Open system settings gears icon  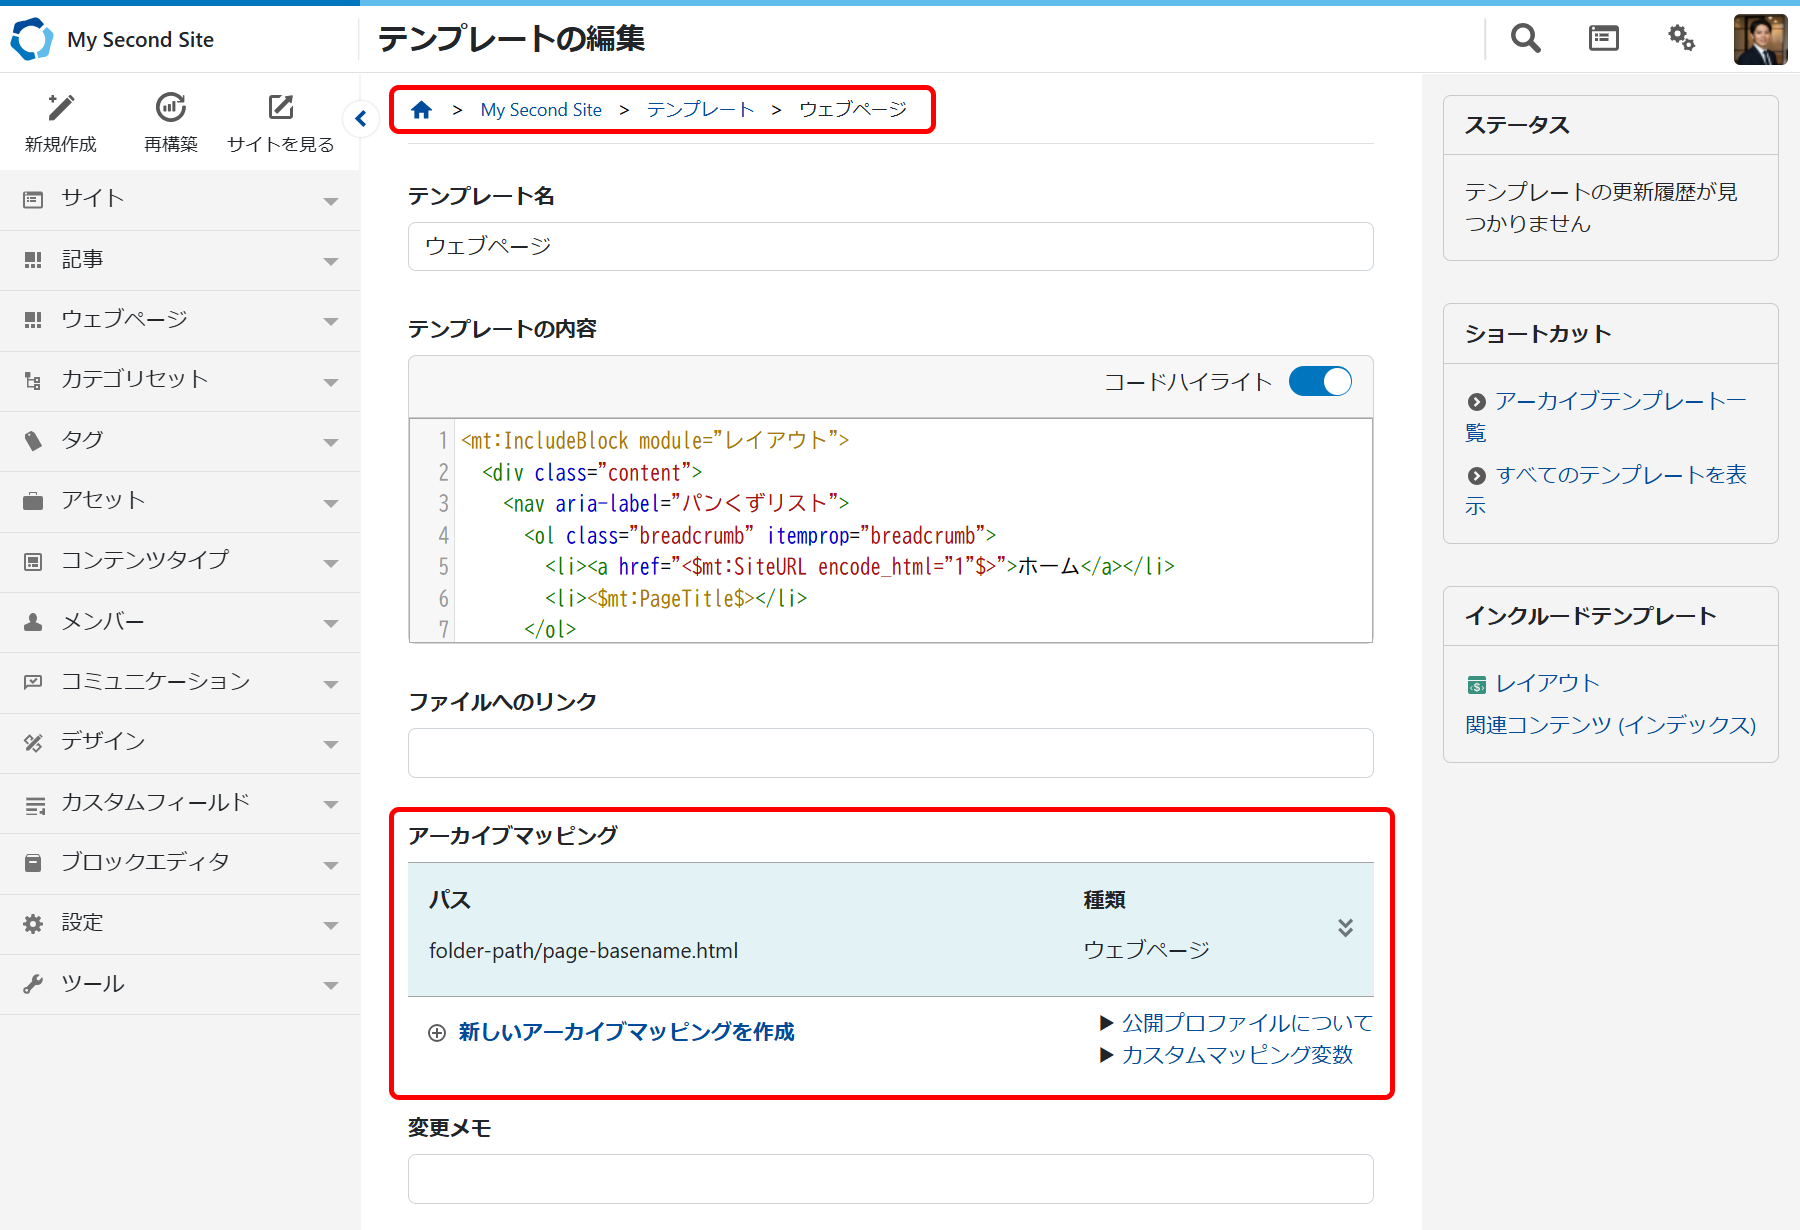pos(1681,39)
